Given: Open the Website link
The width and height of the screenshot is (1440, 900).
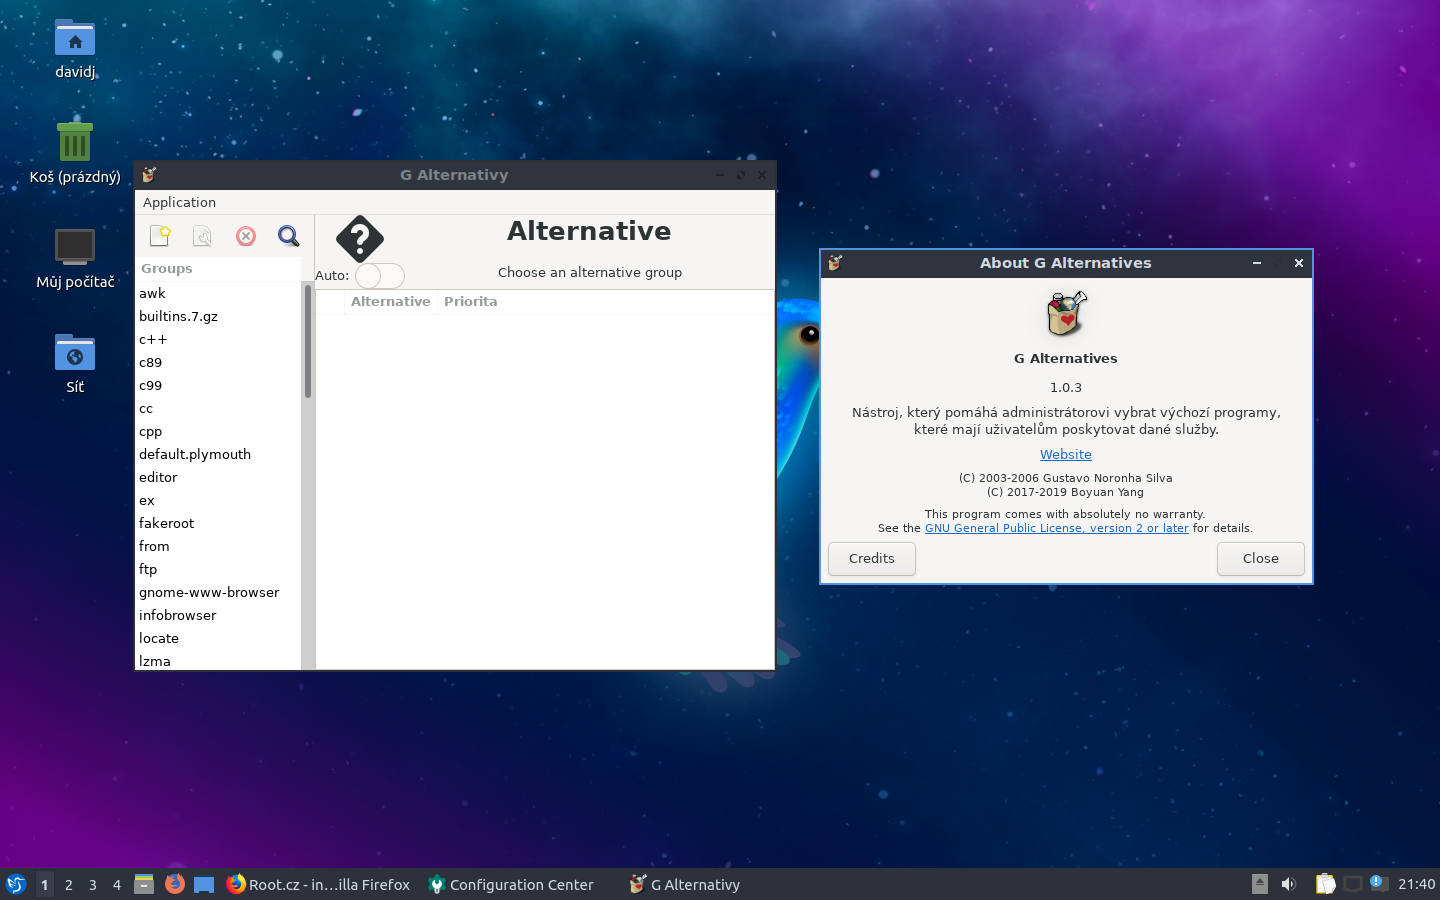Looking at the screenshot, I should click(1065, 454).
